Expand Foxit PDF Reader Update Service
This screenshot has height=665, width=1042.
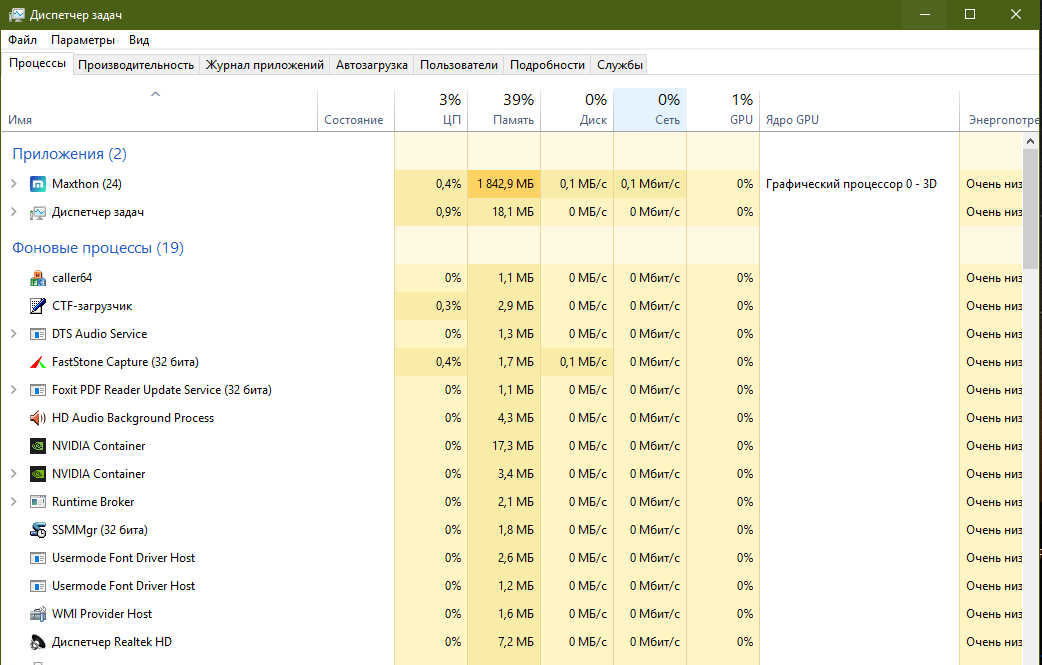tap(14, 390)
